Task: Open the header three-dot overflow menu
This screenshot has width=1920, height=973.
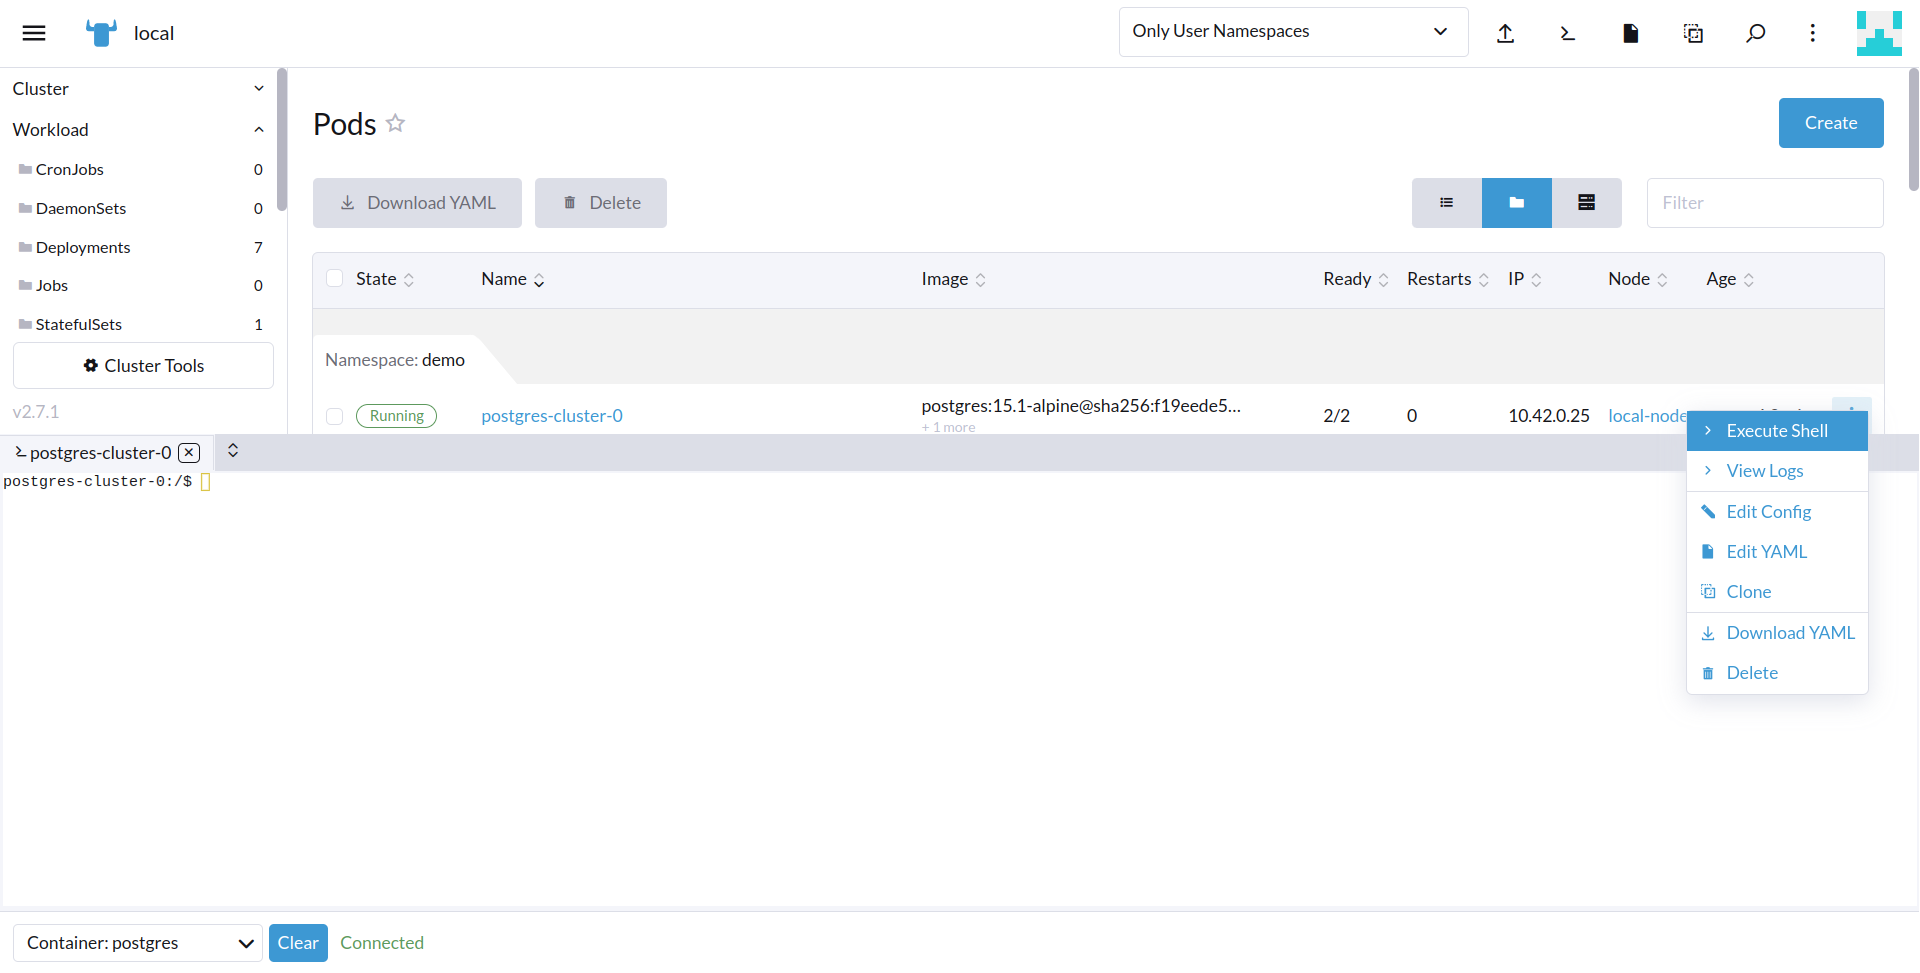Action: pyautogui.click(x=1812, y=32)
